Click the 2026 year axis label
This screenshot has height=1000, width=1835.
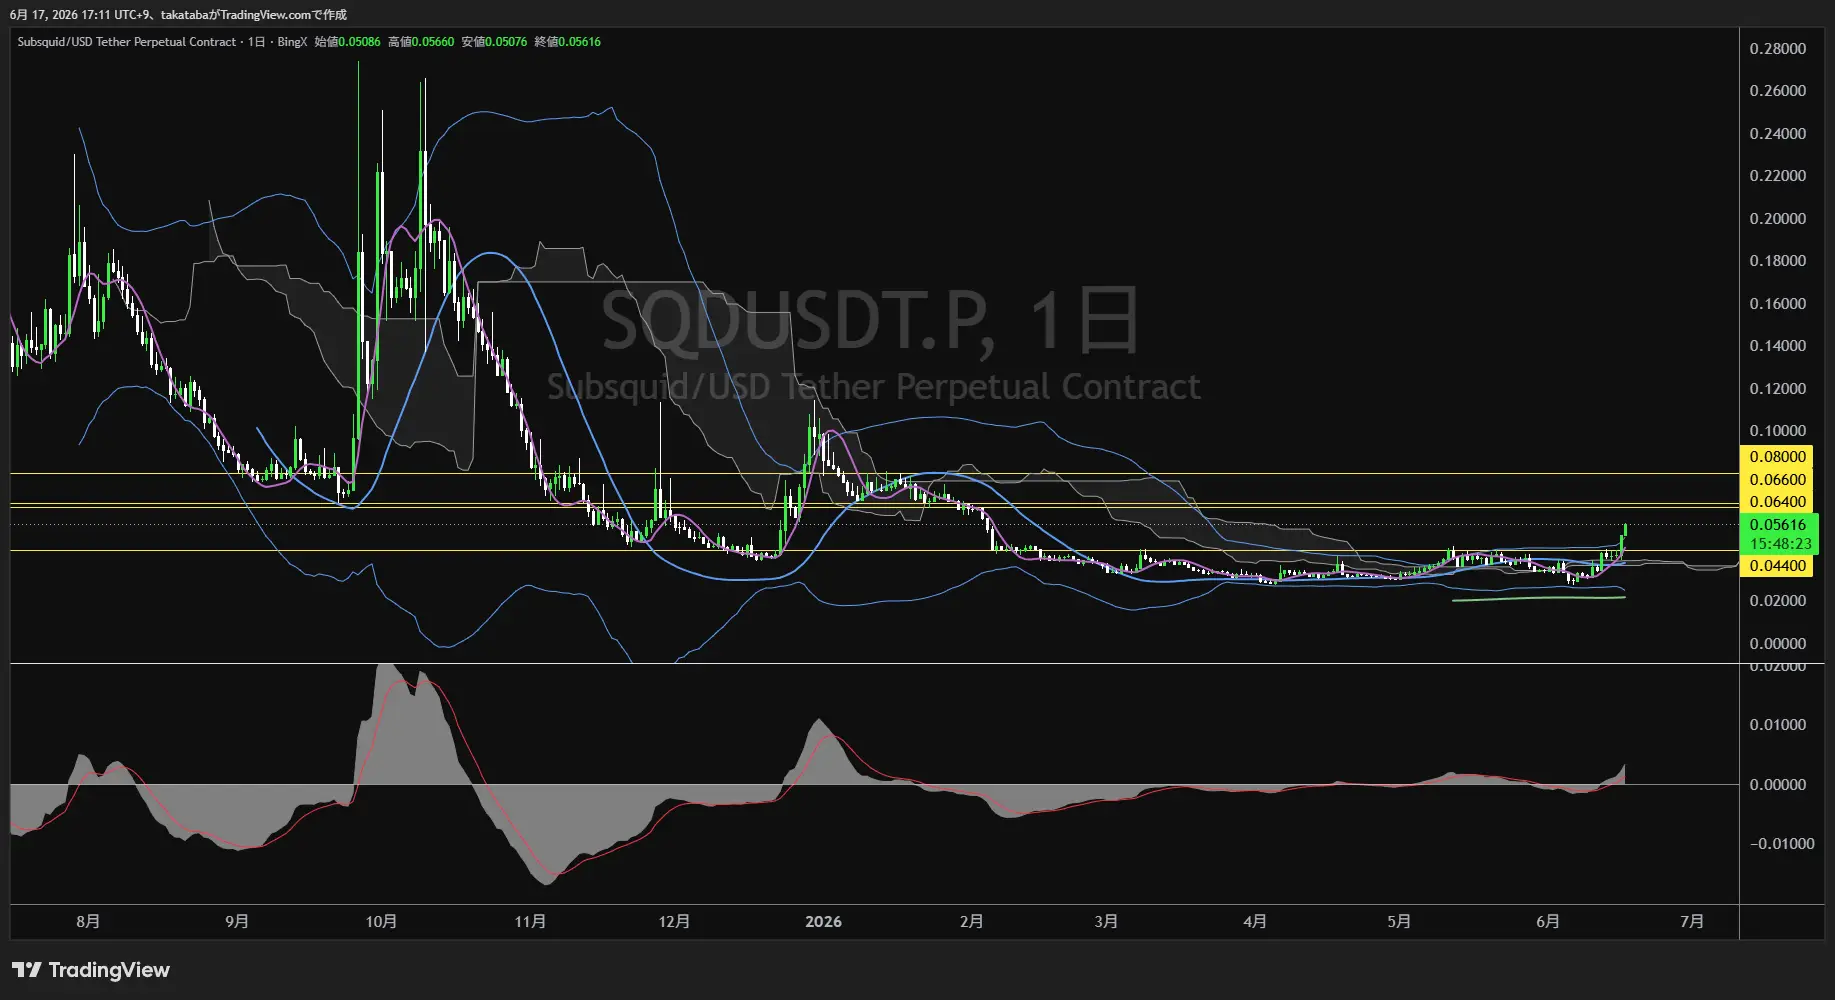coord(823,921)
